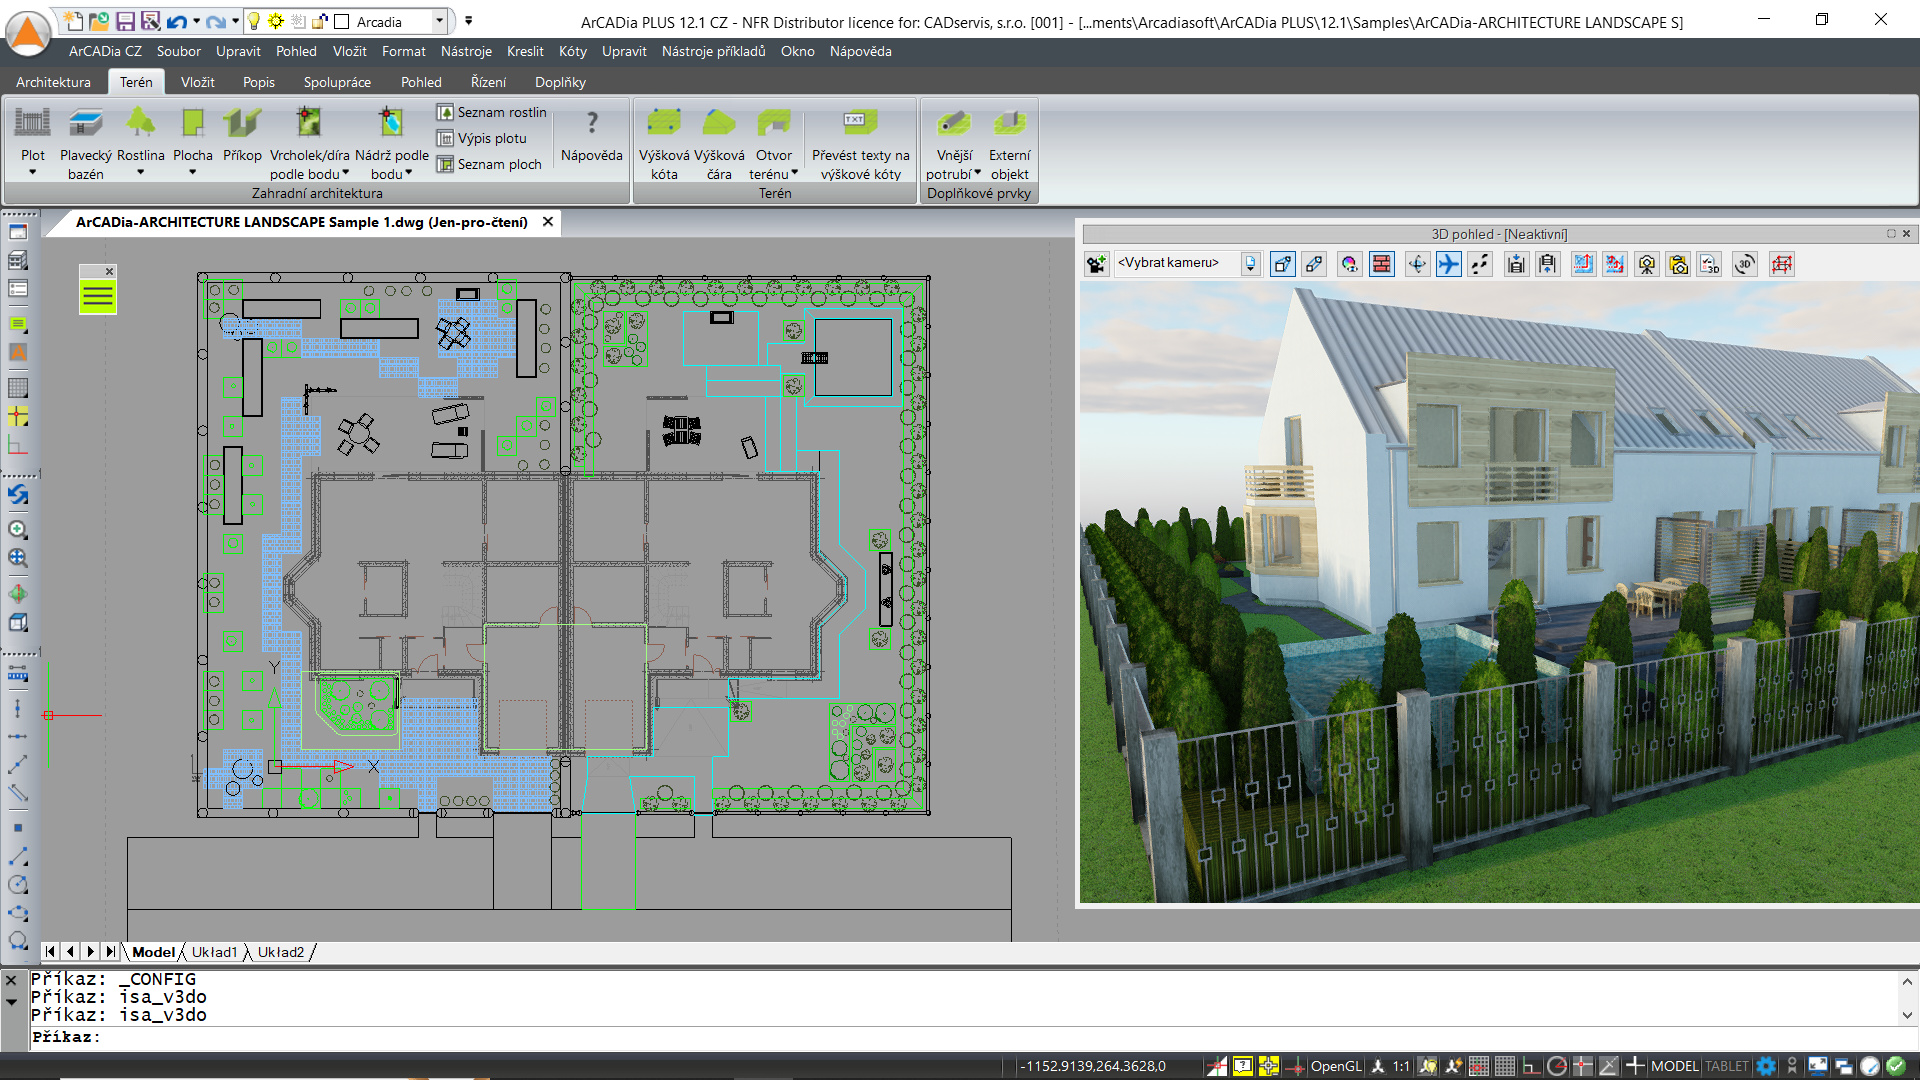This screenshot has height=1080, width=1920.
Task: Expand the Vnější potrubí dropdown
Action: coord(977,173)
